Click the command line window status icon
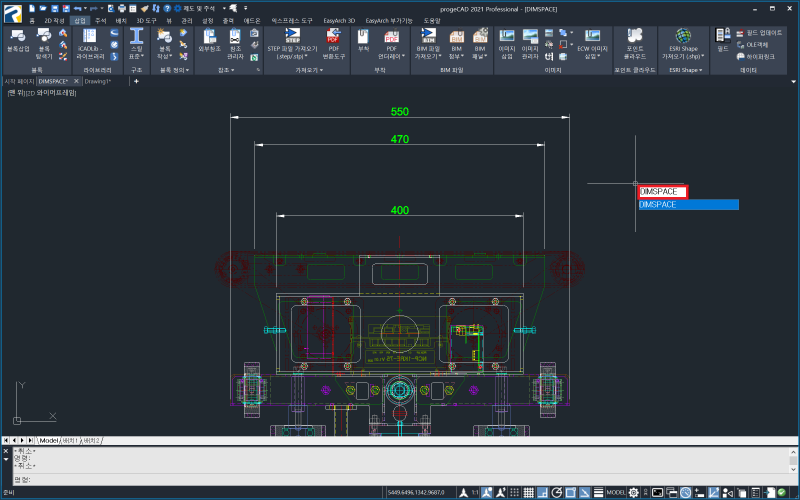The height and width of the screenshot is (500, 800). click(658, 492)
